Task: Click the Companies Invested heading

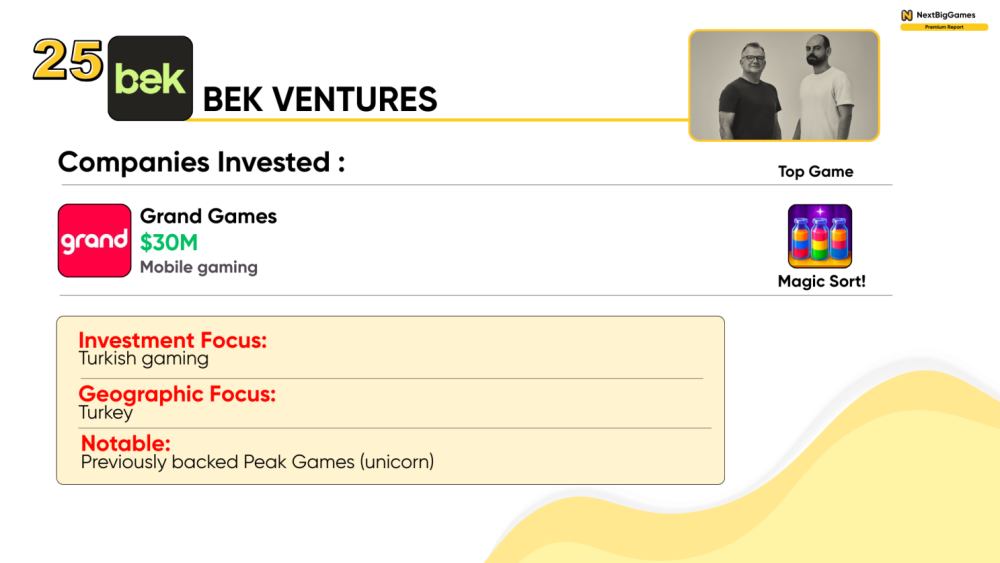Action: click(201, 162)
